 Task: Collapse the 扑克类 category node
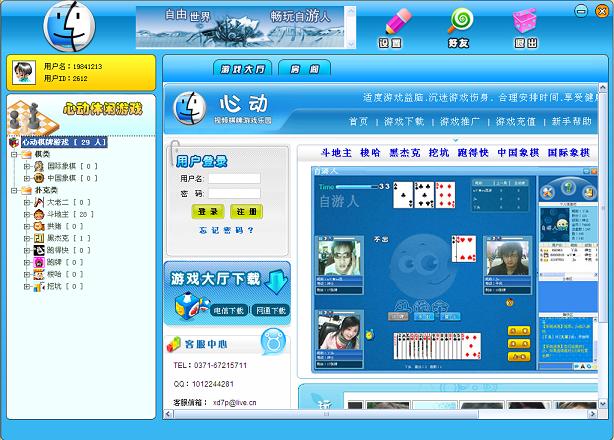pos(14,191)
